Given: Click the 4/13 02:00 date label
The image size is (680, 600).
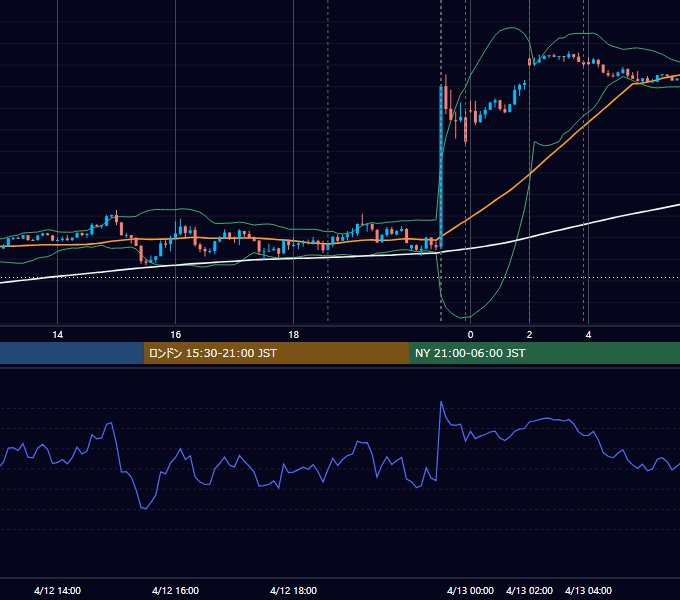Looking at the screenshot, I should tap(529, 590).
